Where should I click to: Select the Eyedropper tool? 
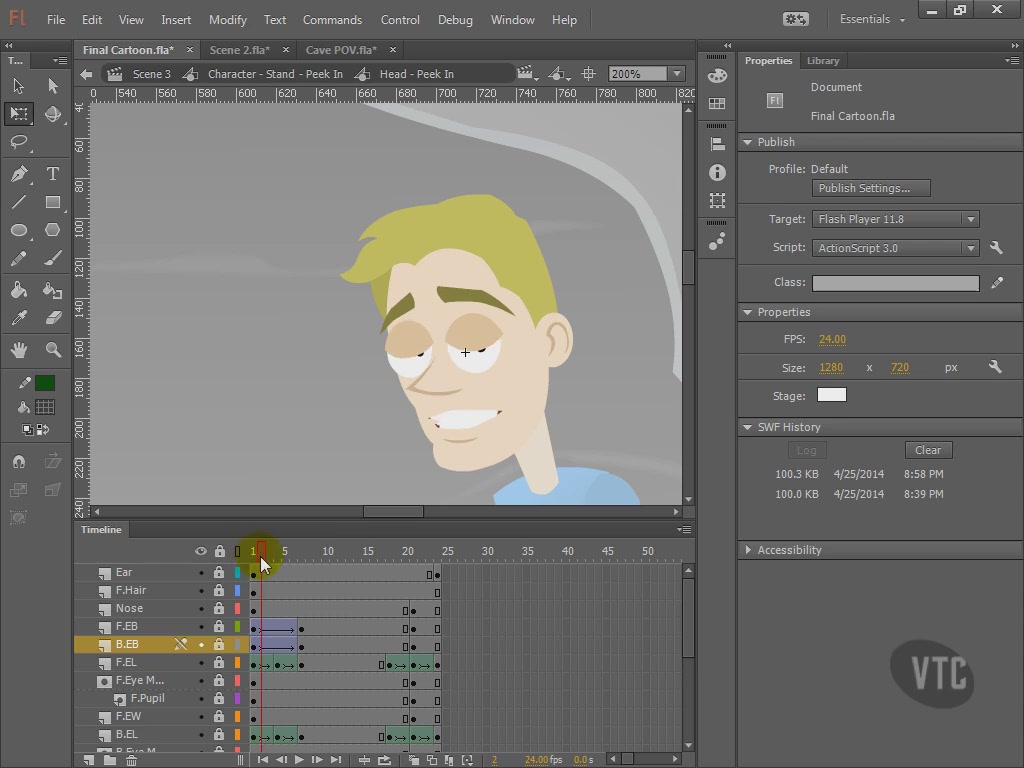(x=18, y=318)
